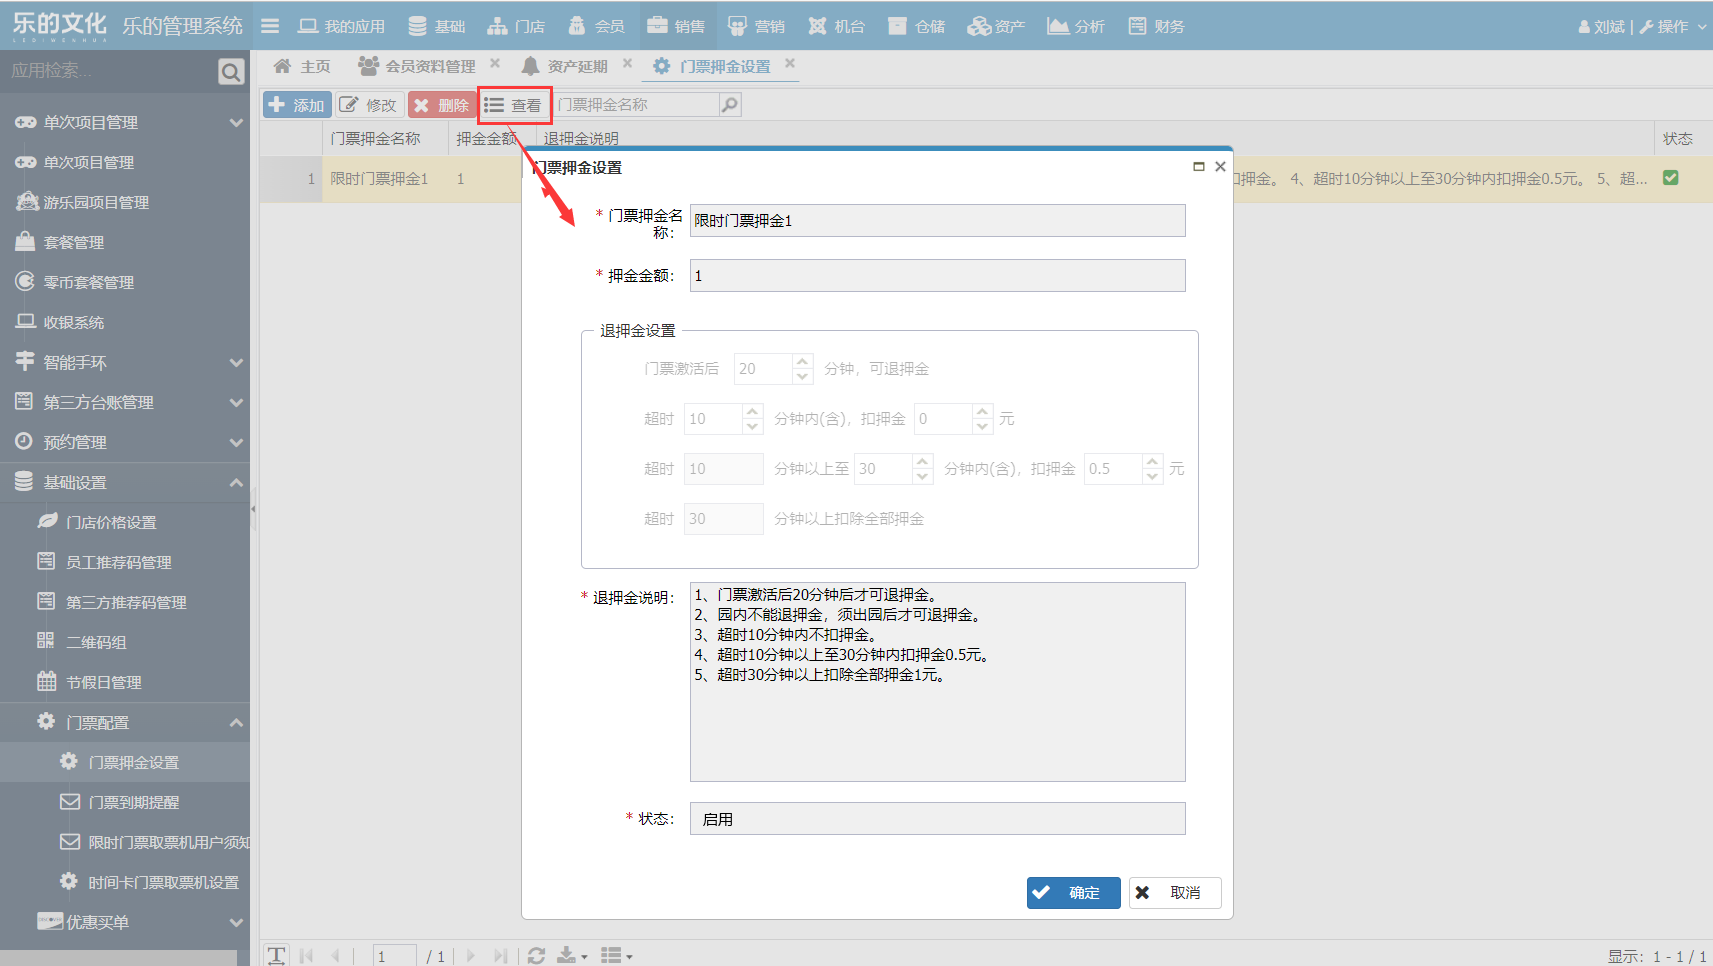Open 零币套餐管理 sidebar item
1713x966 pixels.
coord(125,282)
